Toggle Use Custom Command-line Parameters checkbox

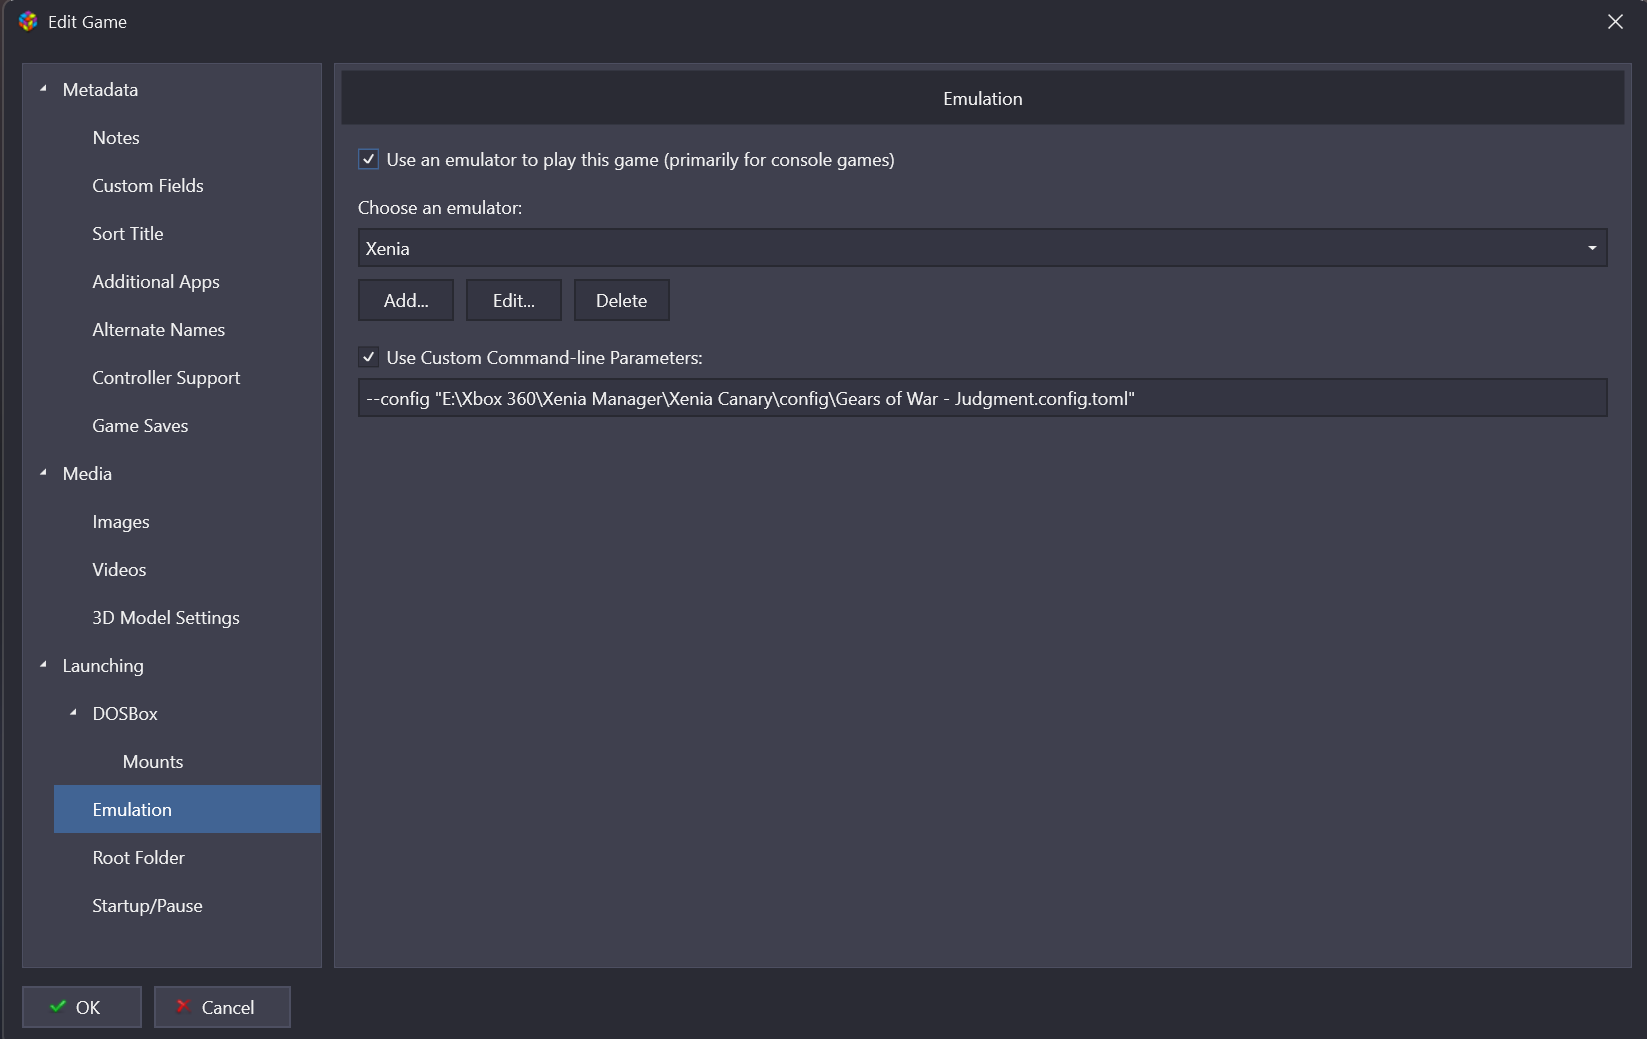[x=368, y=357]
